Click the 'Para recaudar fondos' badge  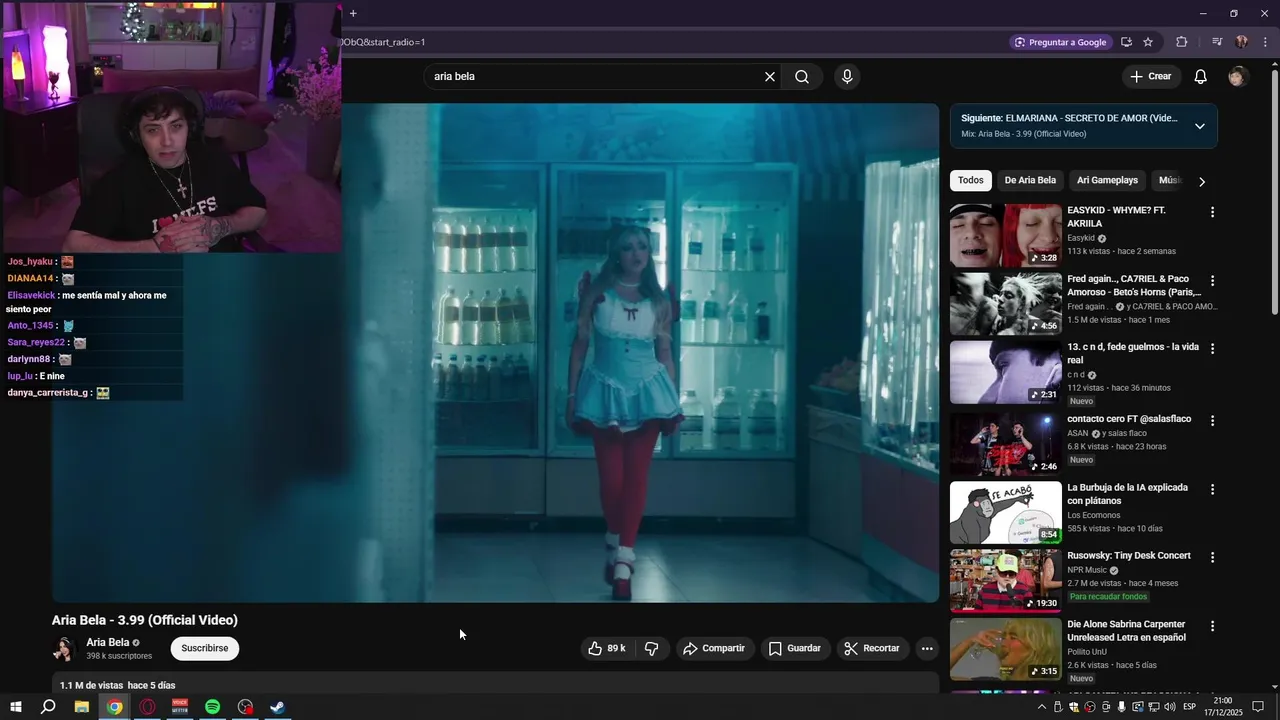[x=1108, y=597]
